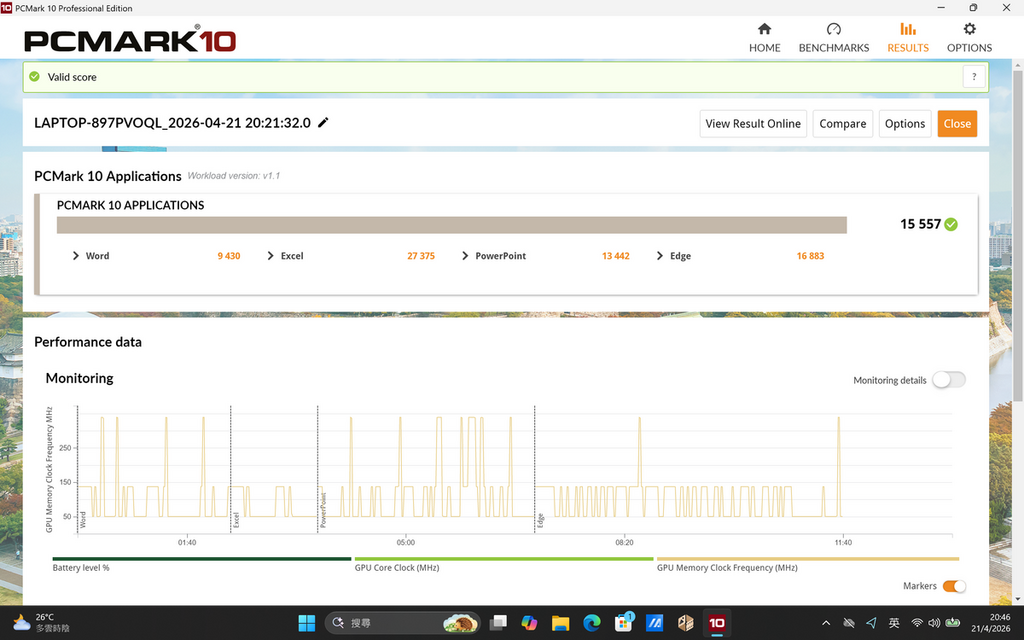
Task: Open the Wi-Fi network tray icon
Action: pyautogui.click(x=917, y=623)
